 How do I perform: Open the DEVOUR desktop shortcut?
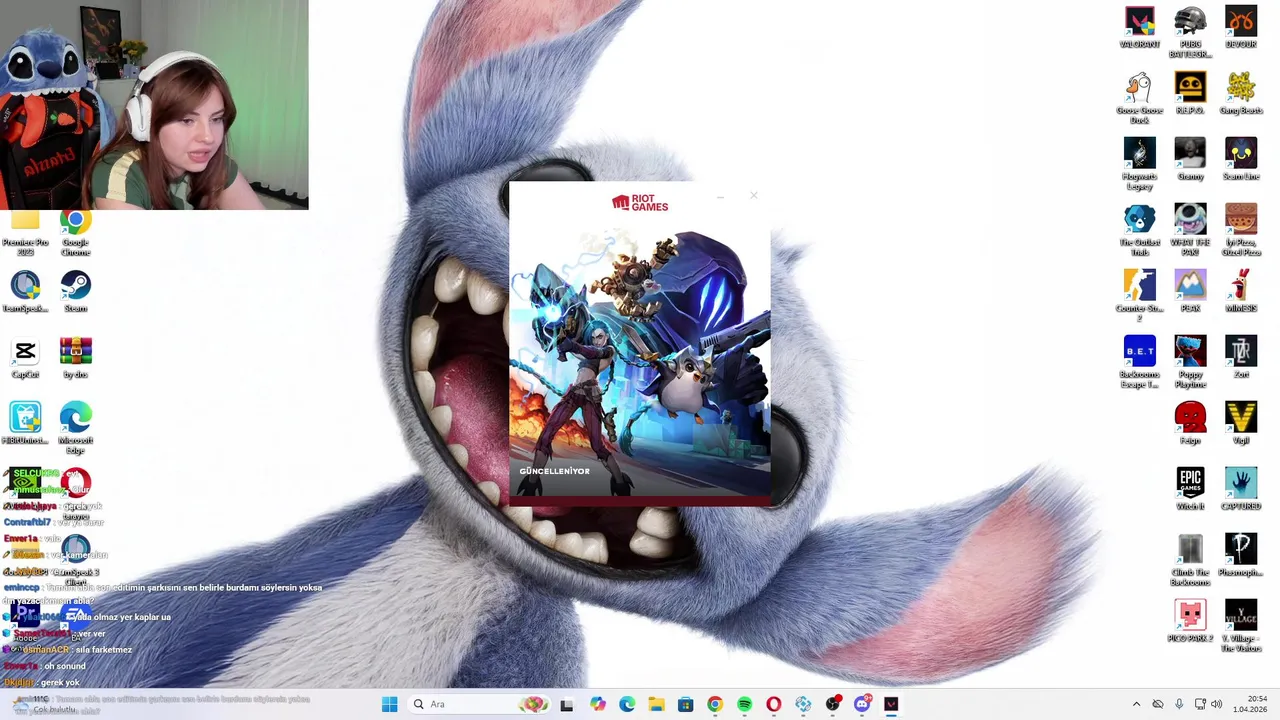pyautogui.click(x=1241, y=27)
